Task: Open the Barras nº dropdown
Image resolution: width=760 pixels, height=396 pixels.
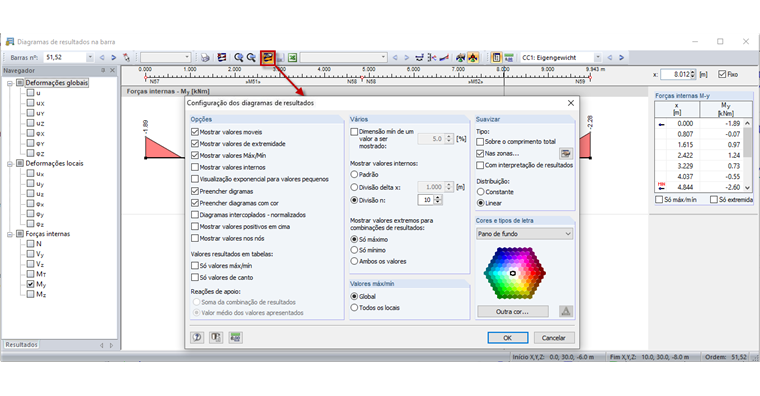Action: pyautogui.click(x=90, y=58)
